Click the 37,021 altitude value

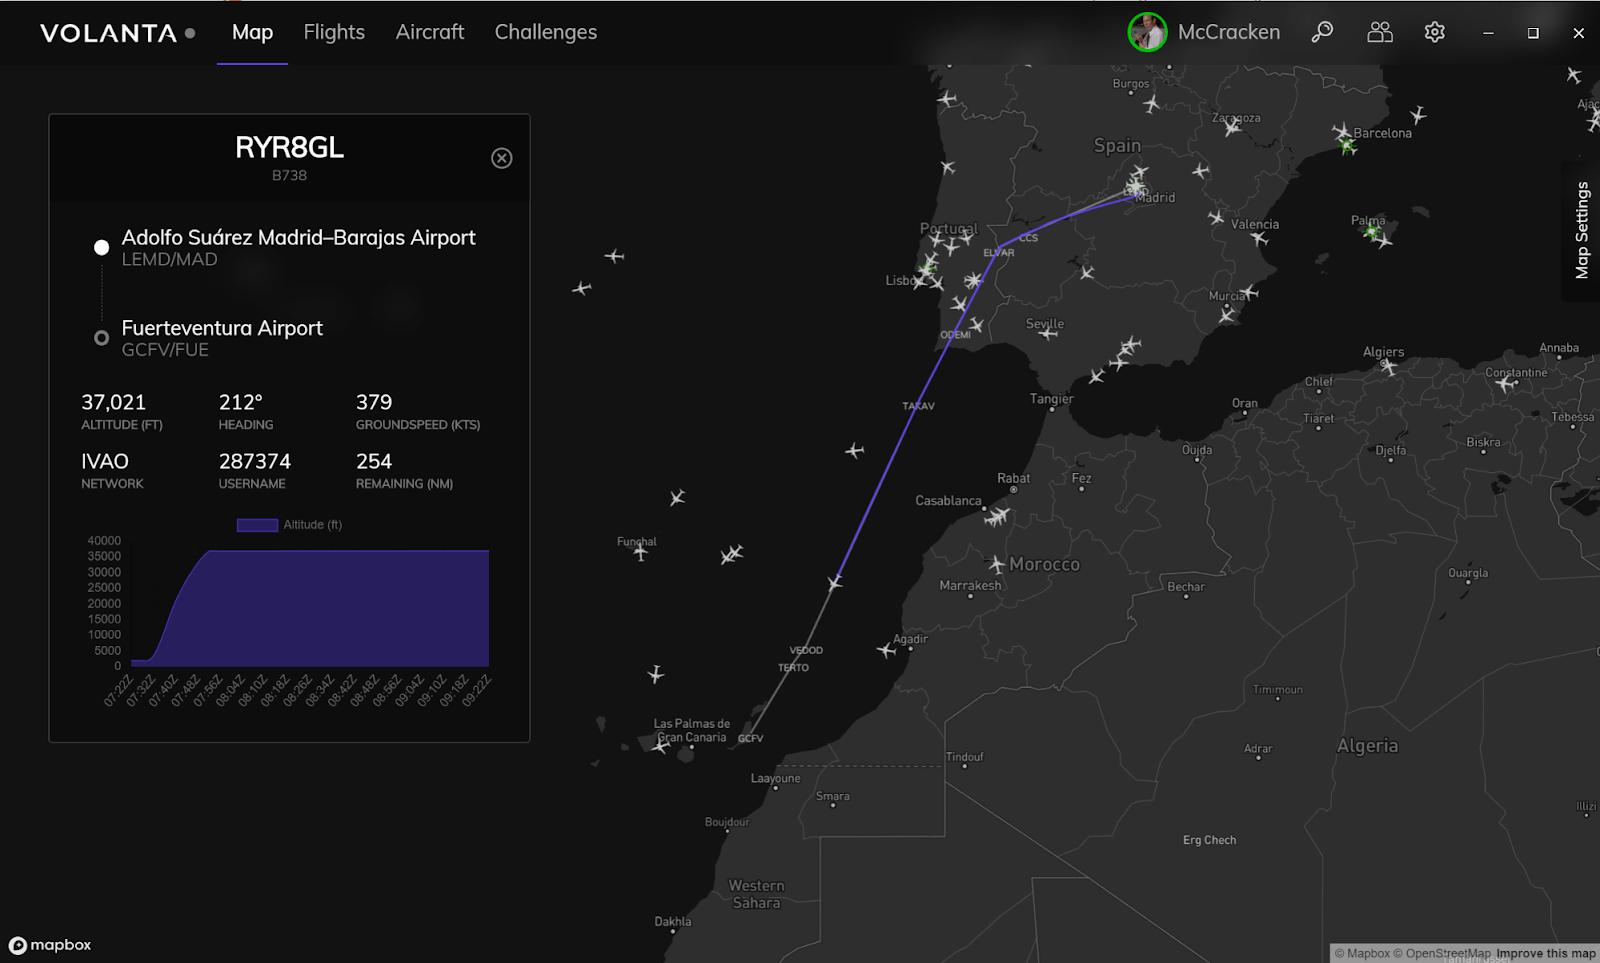coord(113,402)
